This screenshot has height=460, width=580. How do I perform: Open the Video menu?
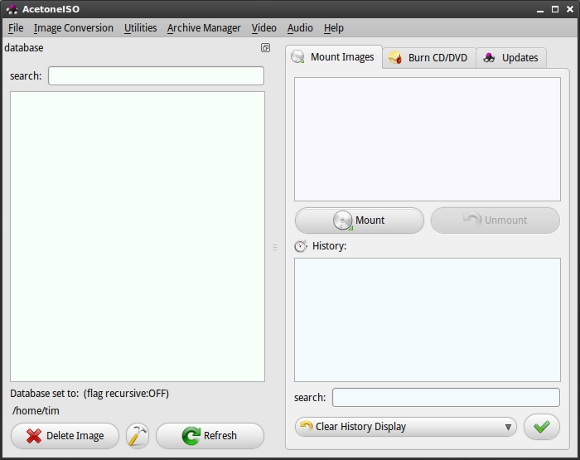point(264,28)
